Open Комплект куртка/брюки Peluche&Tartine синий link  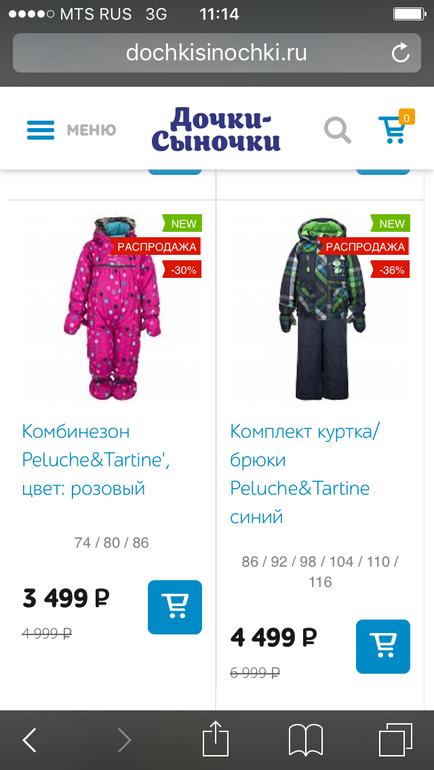point(305,474)
